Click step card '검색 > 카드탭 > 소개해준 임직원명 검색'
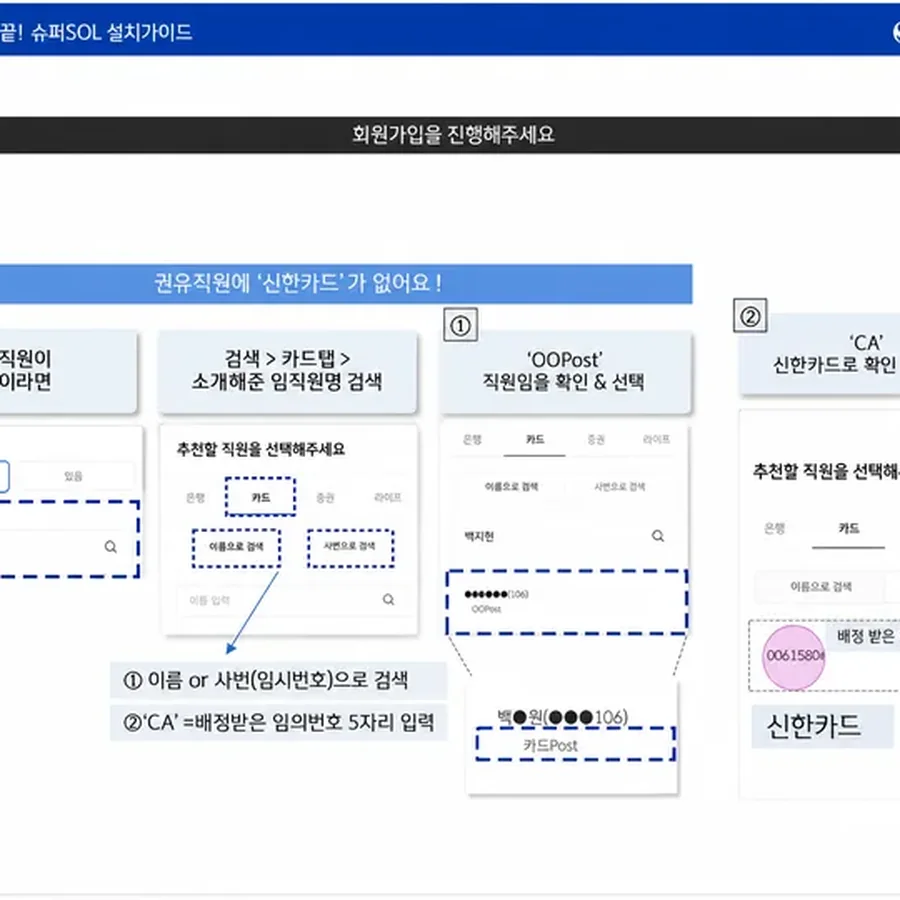Viewport: 900px width, 900px height. (x=287, y=371)
